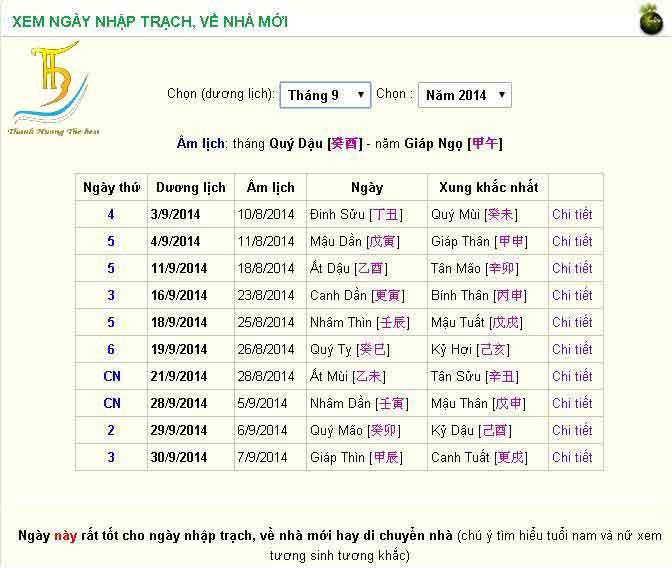This screenshot has height=568, width=672.
Task: Open Chi tiết link for 4/9/2014
Action: click(572, 241)
